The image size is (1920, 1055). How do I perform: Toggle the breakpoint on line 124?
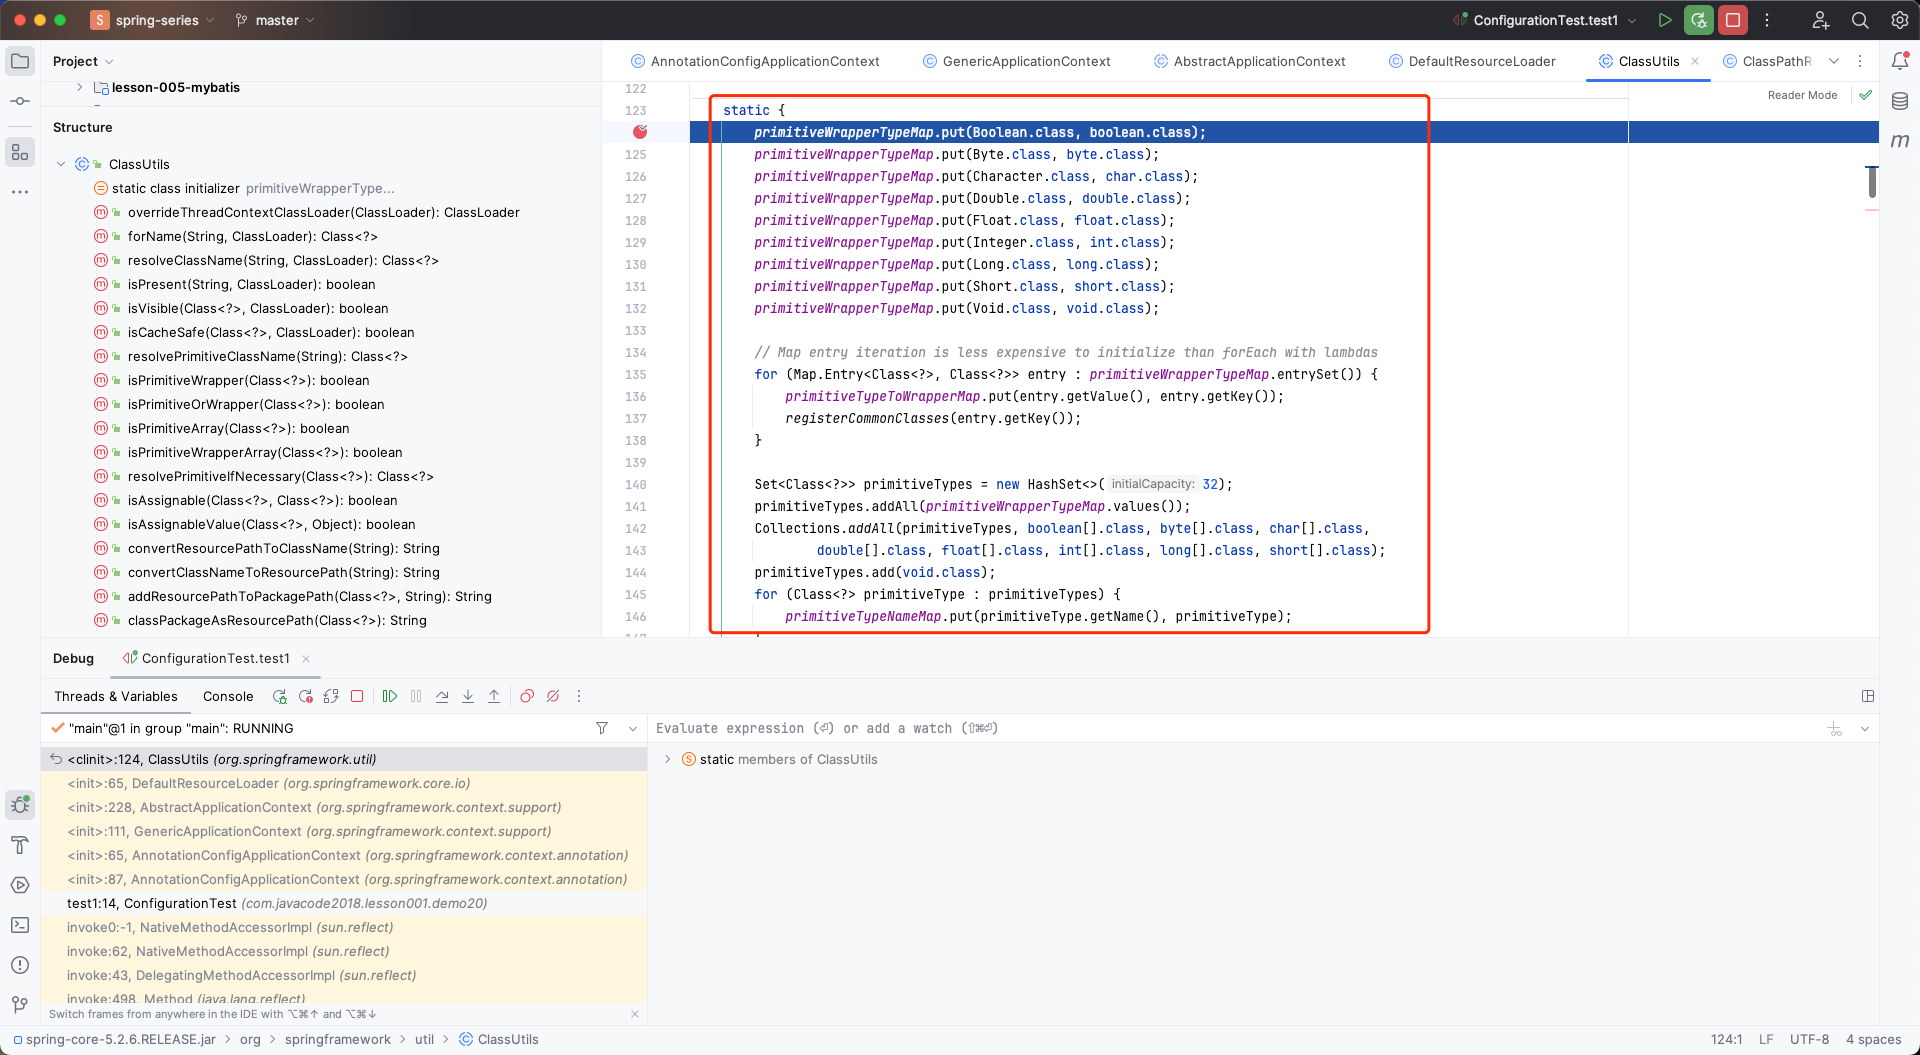[640, 132]
